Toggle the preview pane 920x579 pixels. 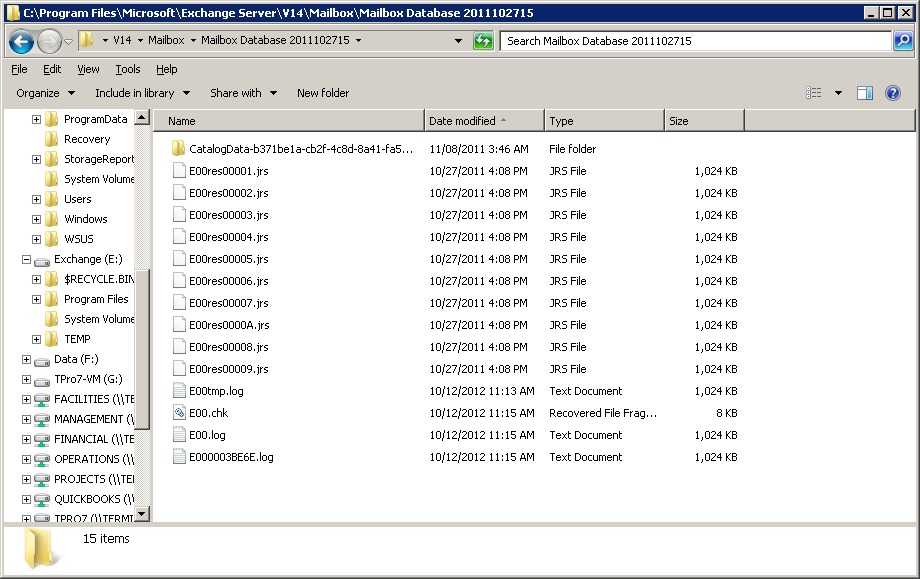click(x=864, y=92)
